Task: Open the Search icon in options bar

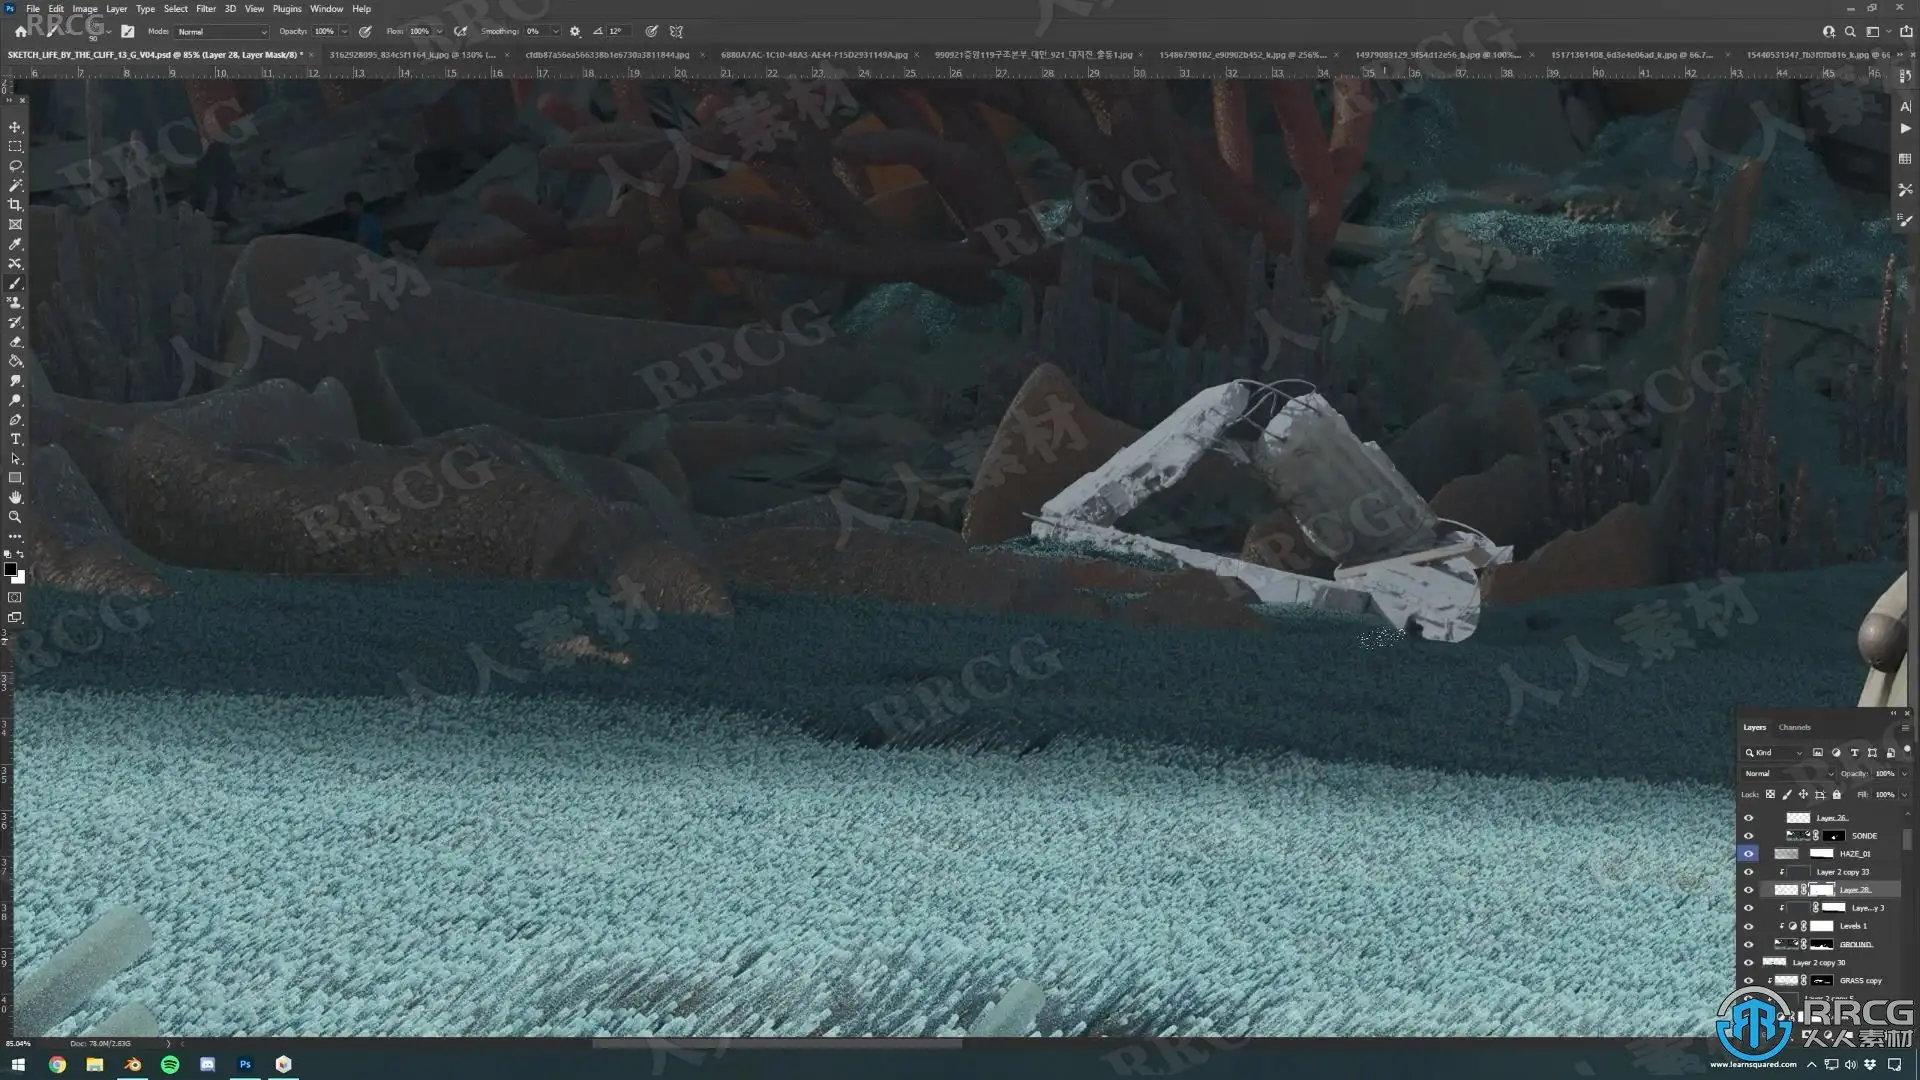Action: point(1850,31)
